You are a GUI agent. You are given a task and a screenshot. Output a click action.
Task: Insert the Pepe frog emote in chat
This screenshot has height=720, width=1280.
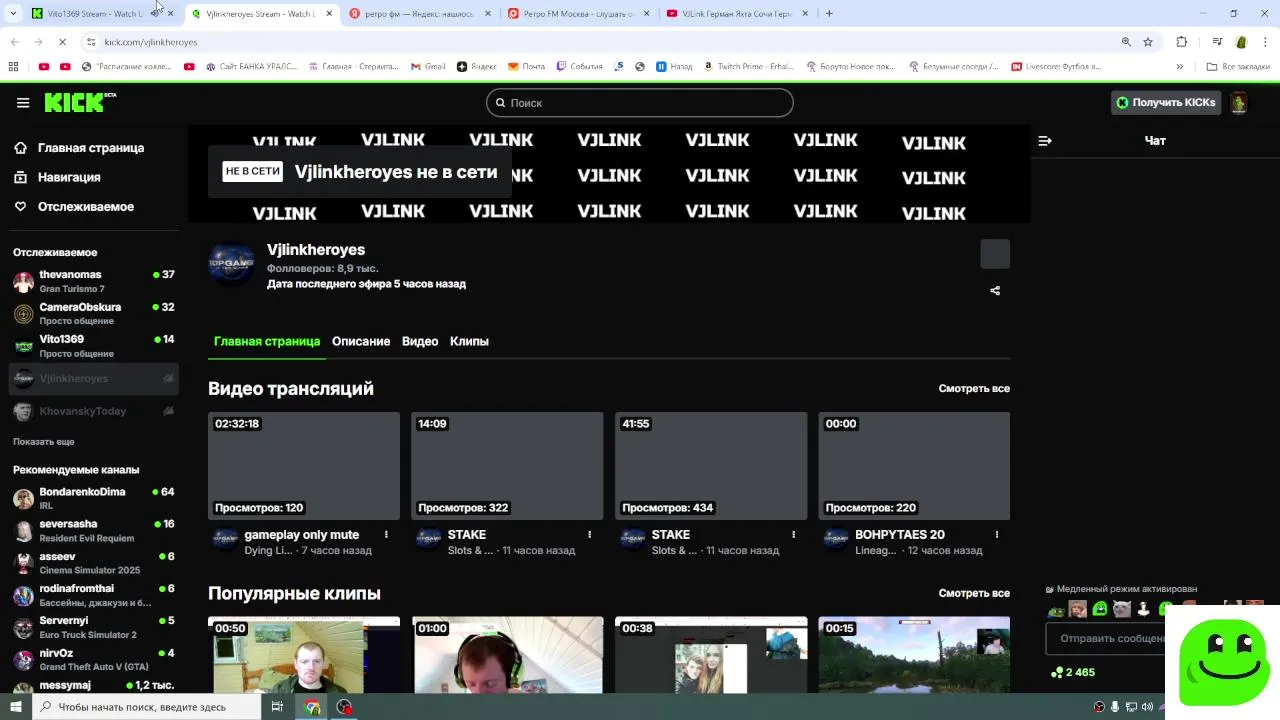(x=1056, y=609)
